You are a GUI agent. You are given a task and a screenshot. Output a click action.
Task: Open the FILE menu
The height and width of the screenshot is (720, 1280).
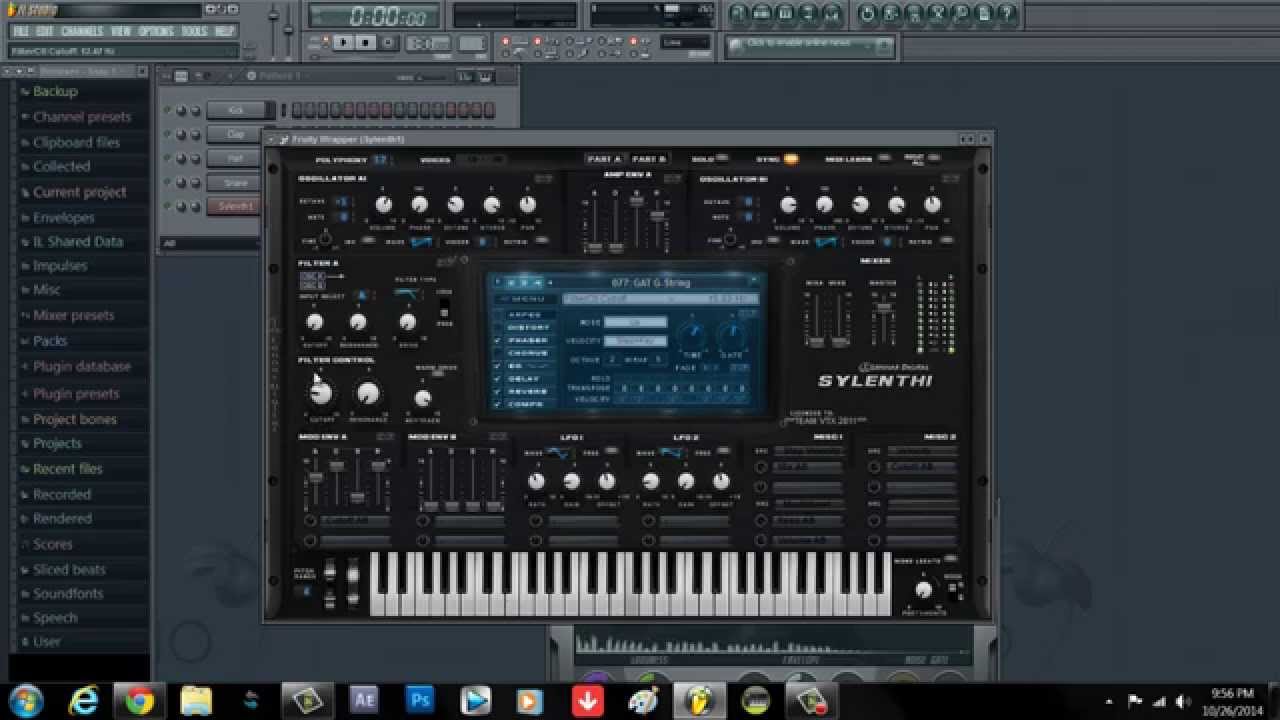coord(21,31)
